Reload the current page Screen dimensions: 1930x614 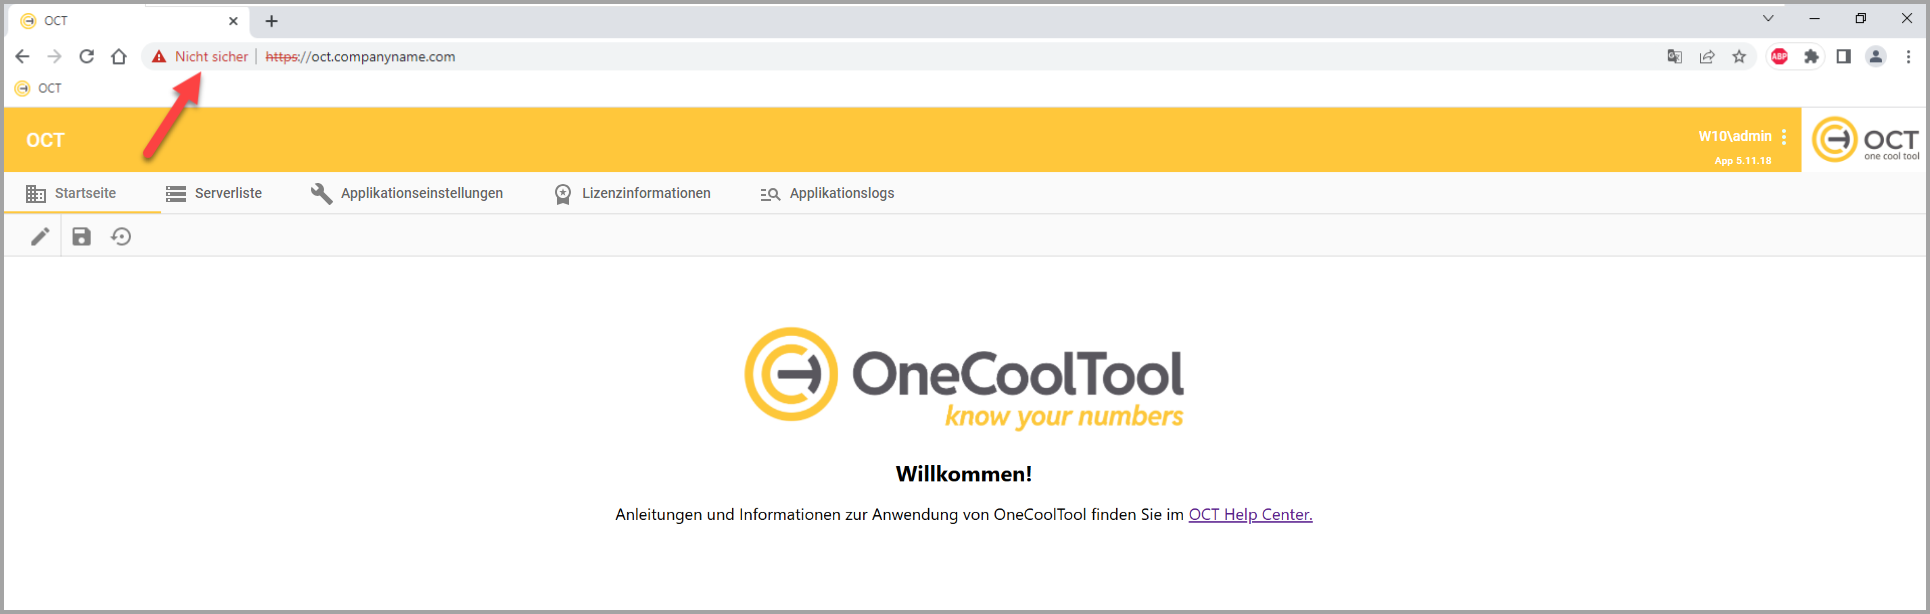pos(87,57)
